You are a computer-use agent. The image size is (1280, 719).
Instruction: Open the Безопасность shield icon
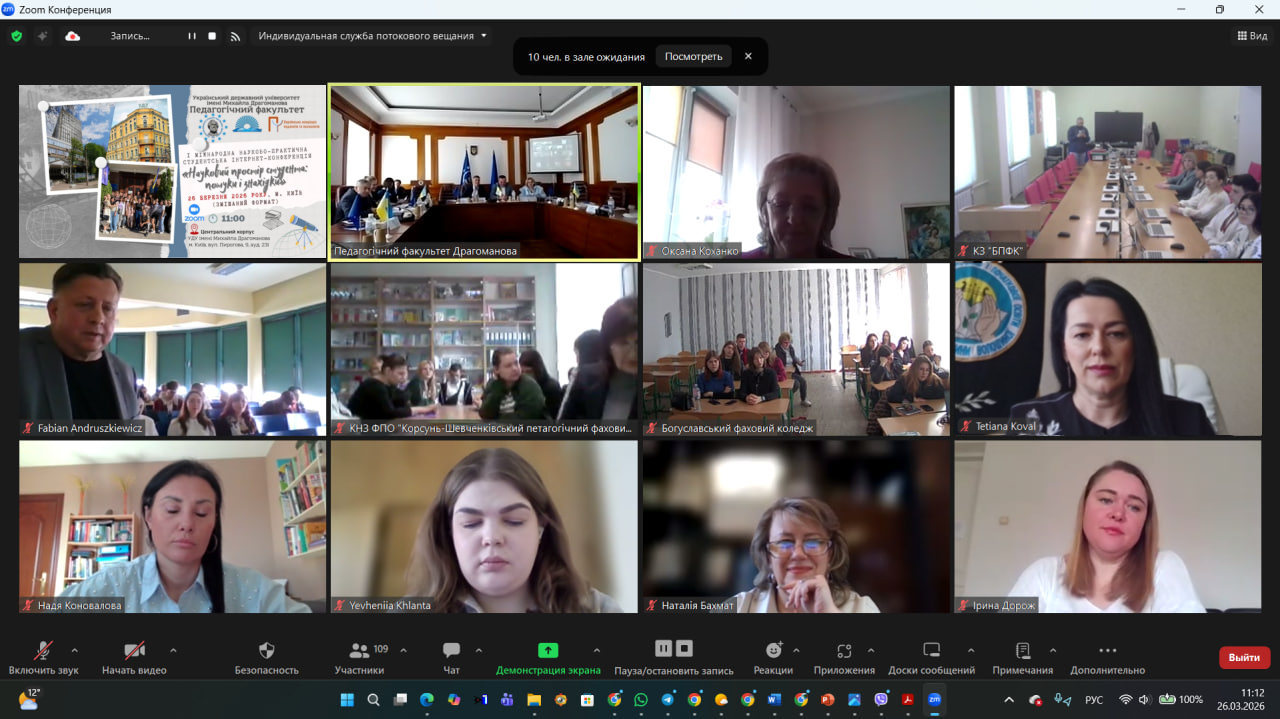[266, 651]
